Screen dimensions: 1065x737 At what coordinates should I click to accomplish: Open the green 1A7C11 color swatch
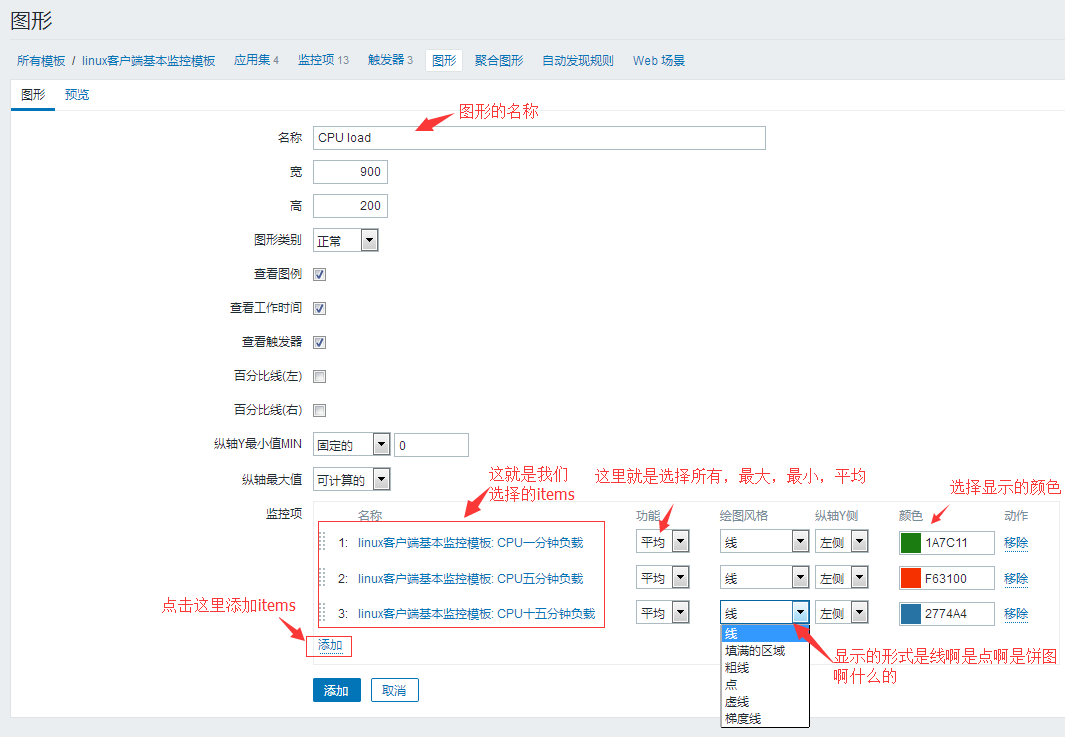click(x=910, y=543)
